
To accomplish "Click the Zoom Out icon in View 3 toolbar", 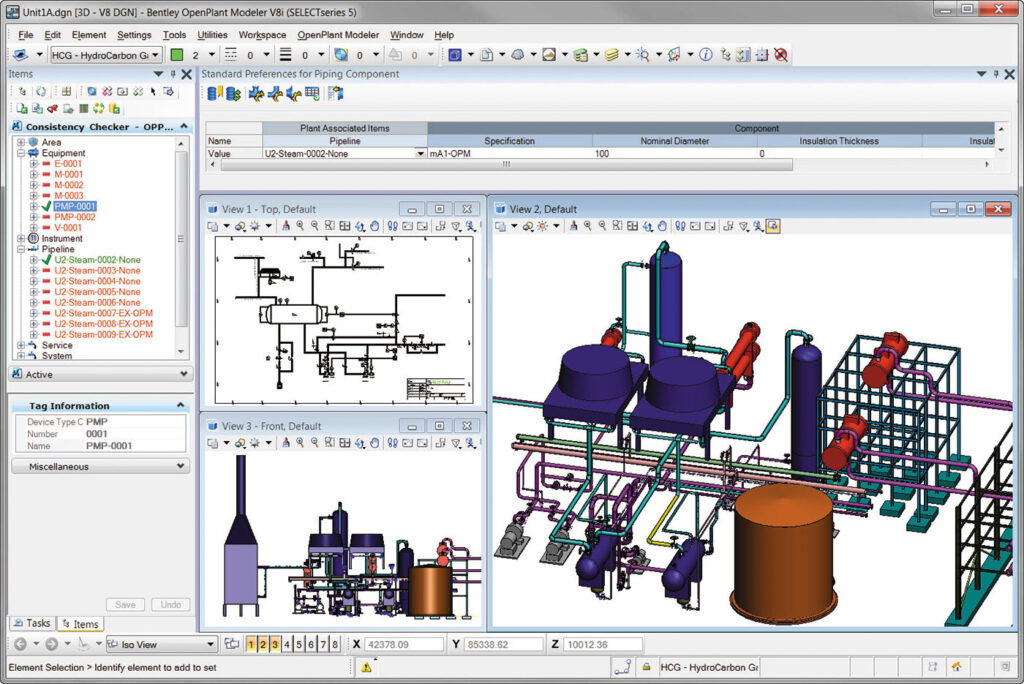I will click(315, 443).
